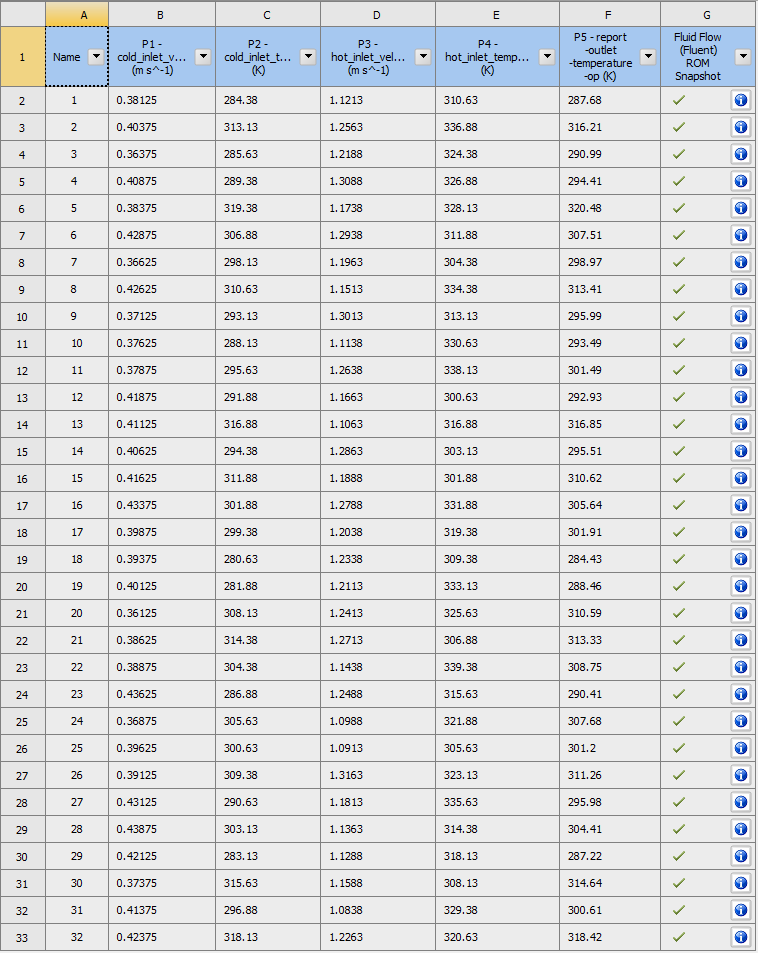Open P2 cold_inlet temperature filter dropdown
The height and width of the screenshot is (953, 758).
[x=308, y=57]
